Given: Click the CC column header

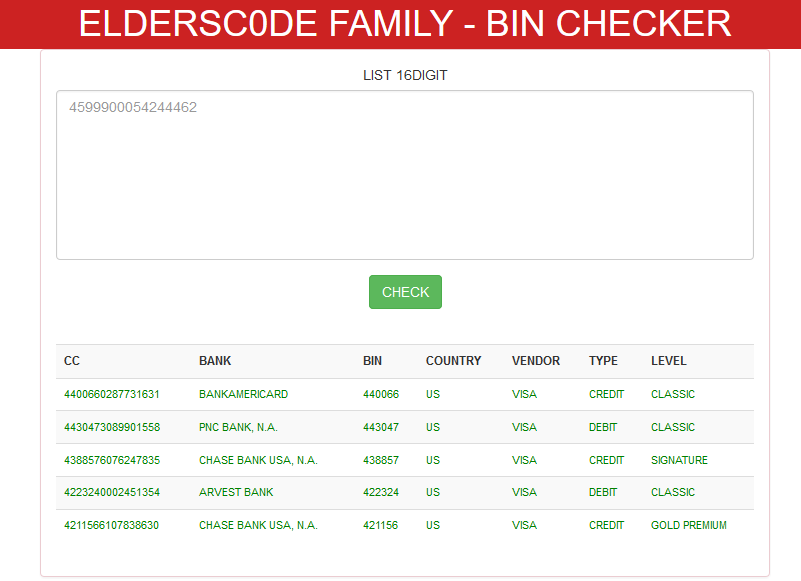Looking at the screenshot, I should (72, 361).
